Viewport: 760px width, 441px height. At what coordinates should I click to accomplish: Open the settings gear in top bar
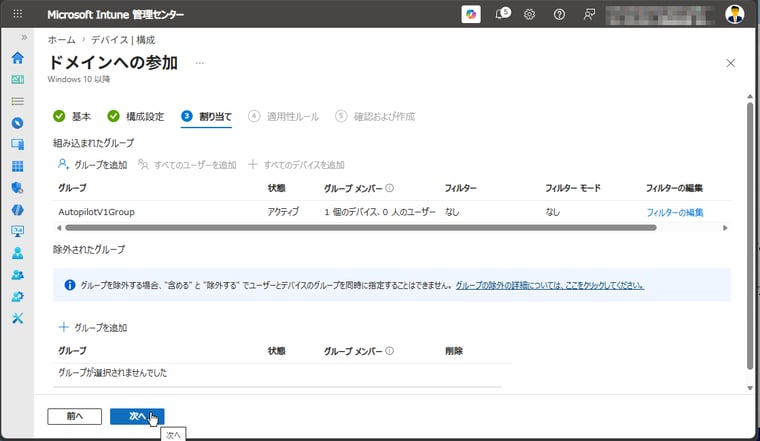pos(529,15)
